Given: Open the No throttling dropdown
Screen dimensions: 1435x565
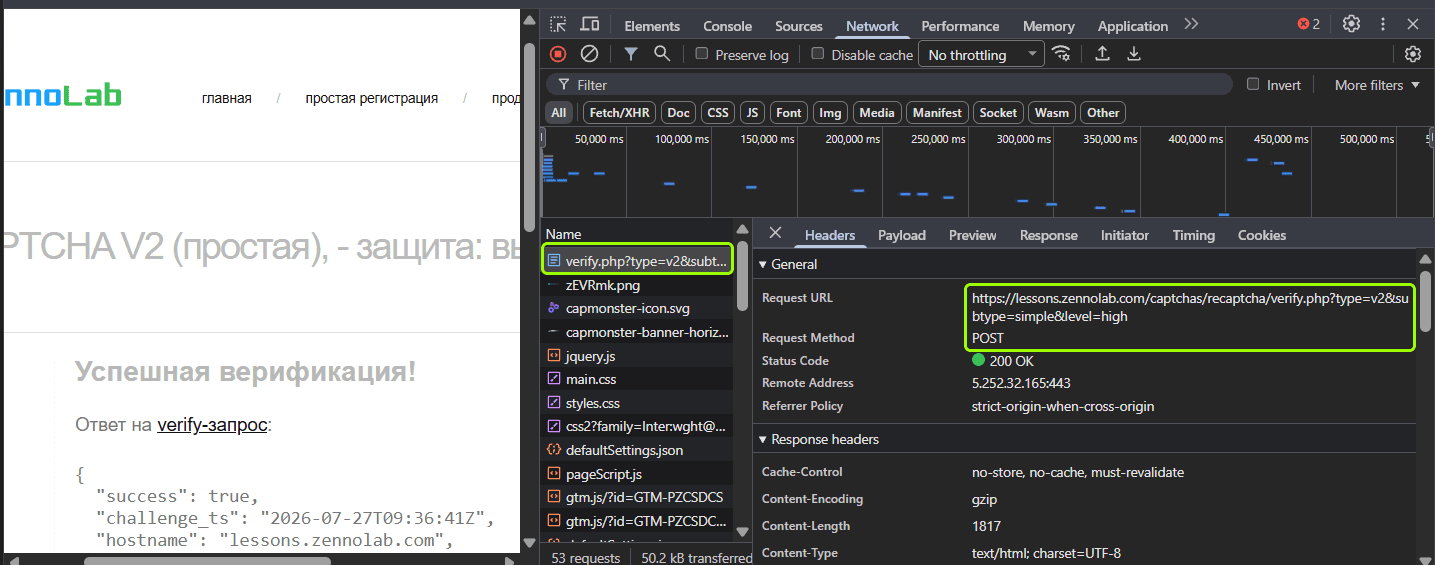Looking at the screenshot, I should click(x=982, y=55).
